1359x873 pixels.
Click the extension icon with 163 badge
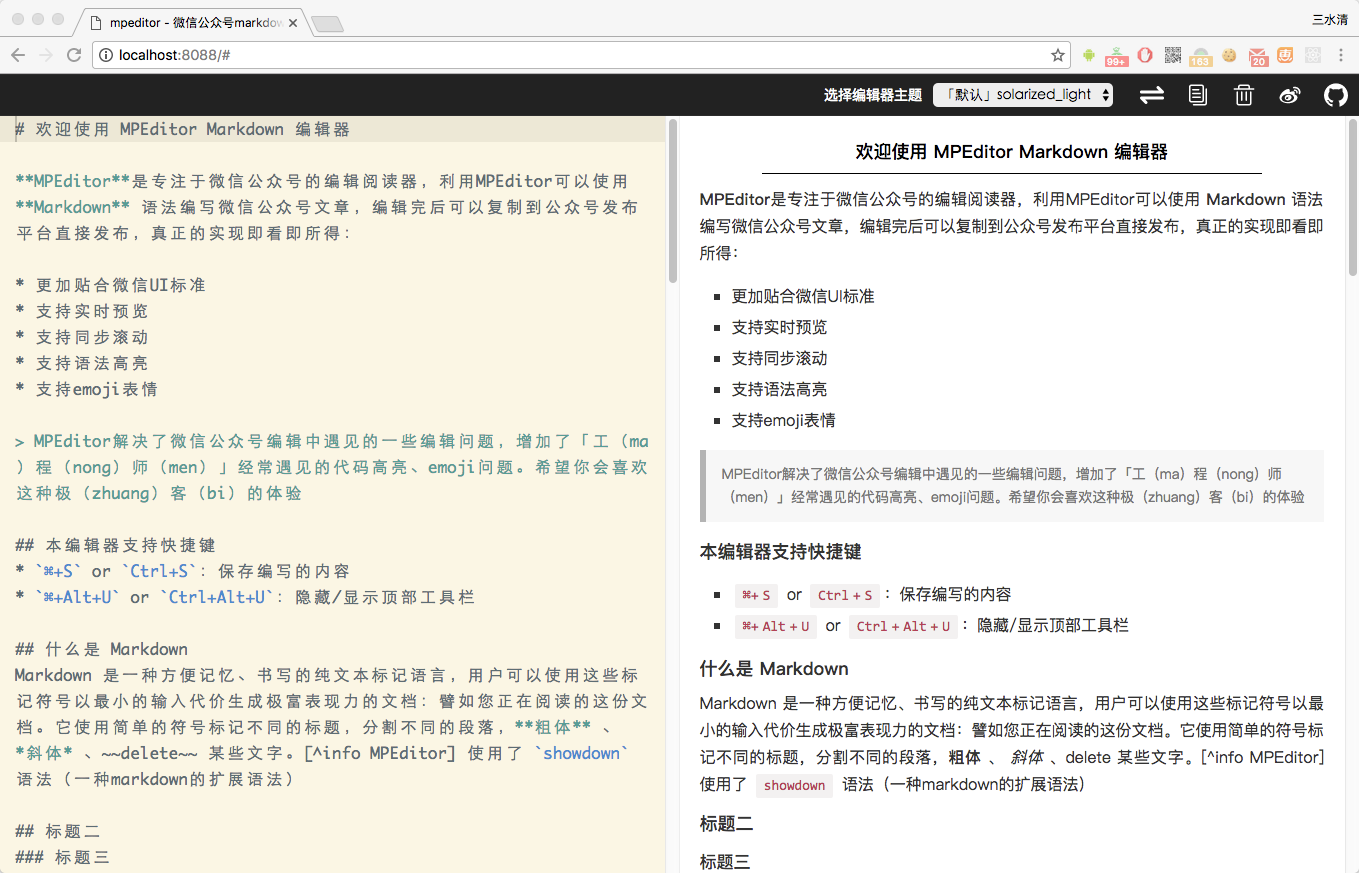tap(1201, 56)
